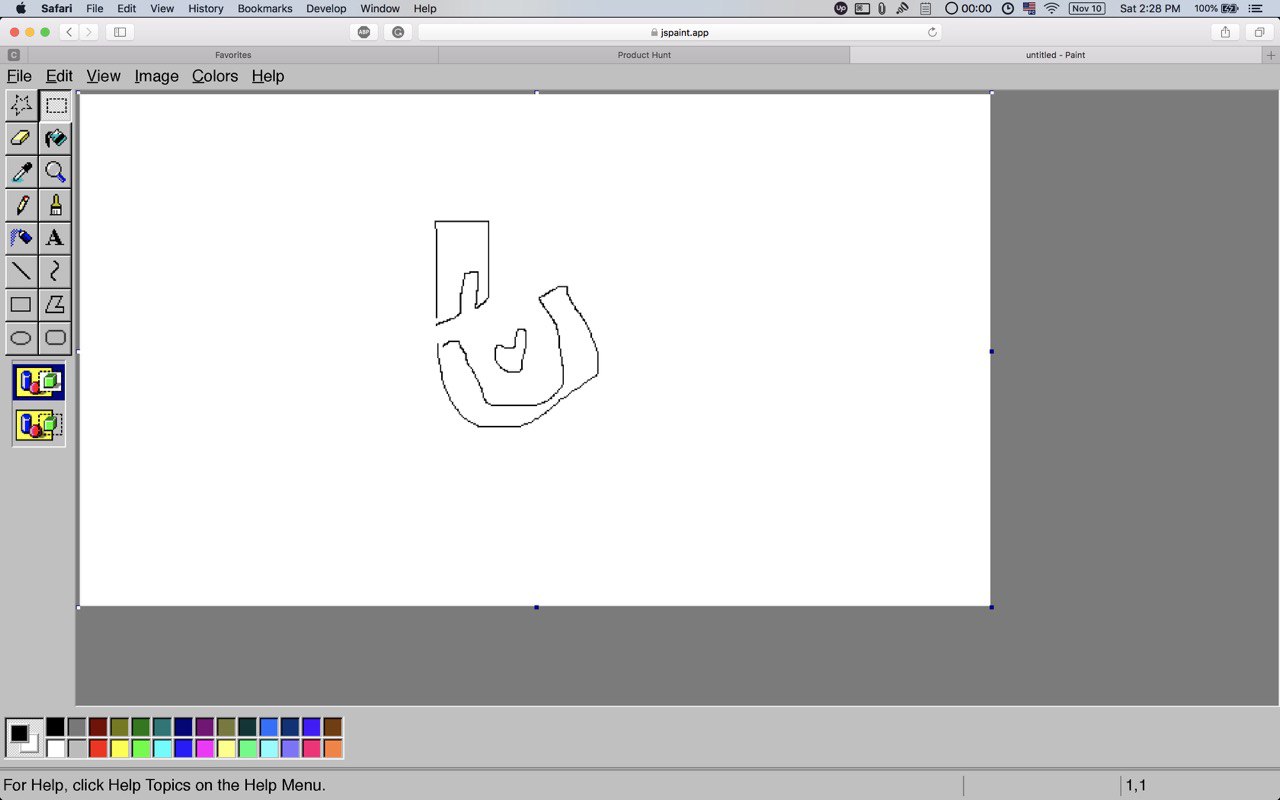Screen dimensions: 1280x800
Task: Select the bright yellow palette color
Action: (119, 748)
